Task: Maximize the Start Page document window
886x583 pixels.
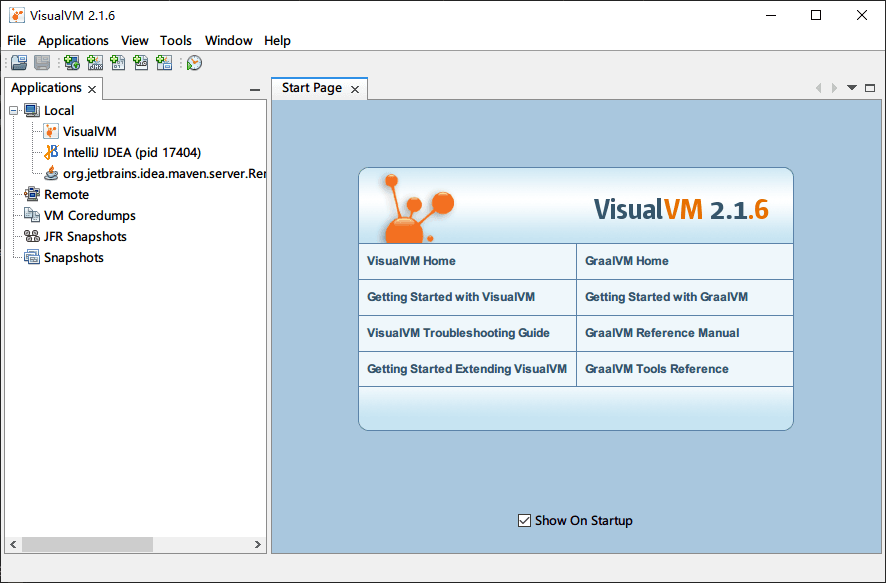Action: tap(870, 88)
